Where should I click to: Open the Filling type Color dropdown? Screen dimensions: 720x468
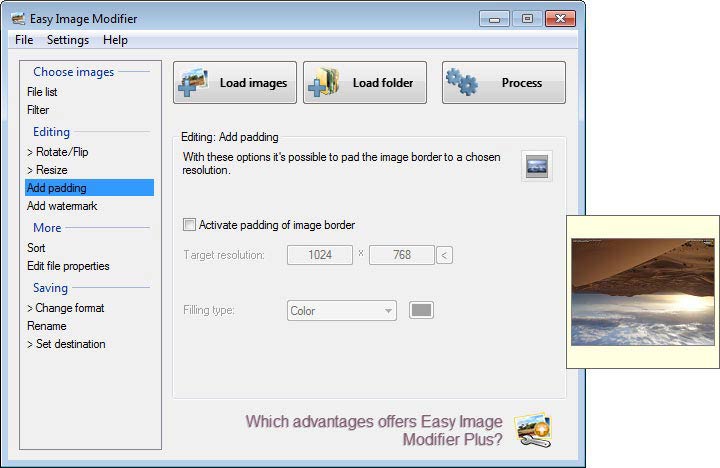pos(342,311)
